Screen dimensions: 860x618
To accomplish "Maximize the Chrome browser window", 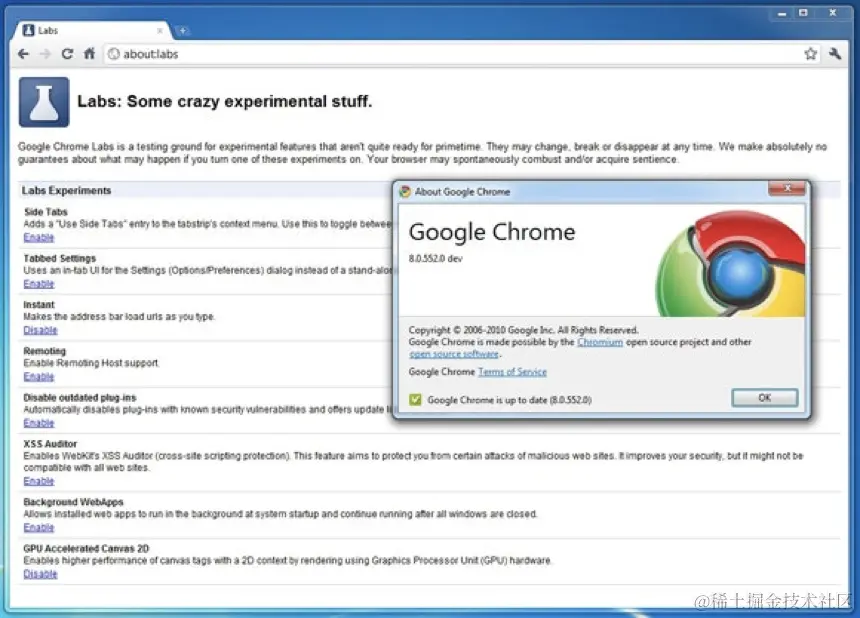I will 804,13.
